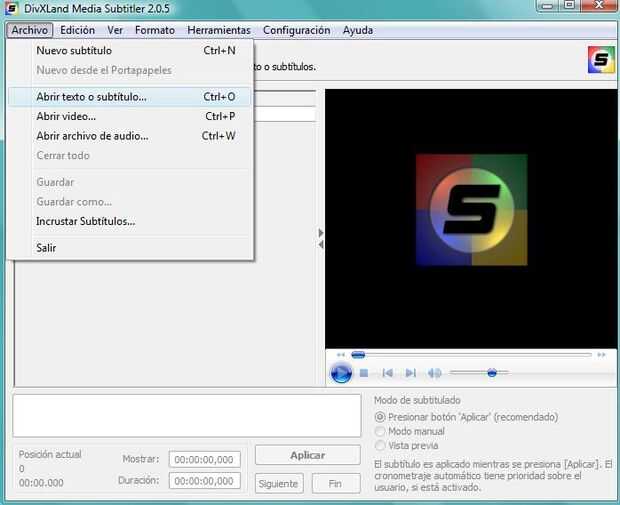Click the grayed Guardar entry
The image size is (620, 505).
pyautogui.click(x=130, y=182)
